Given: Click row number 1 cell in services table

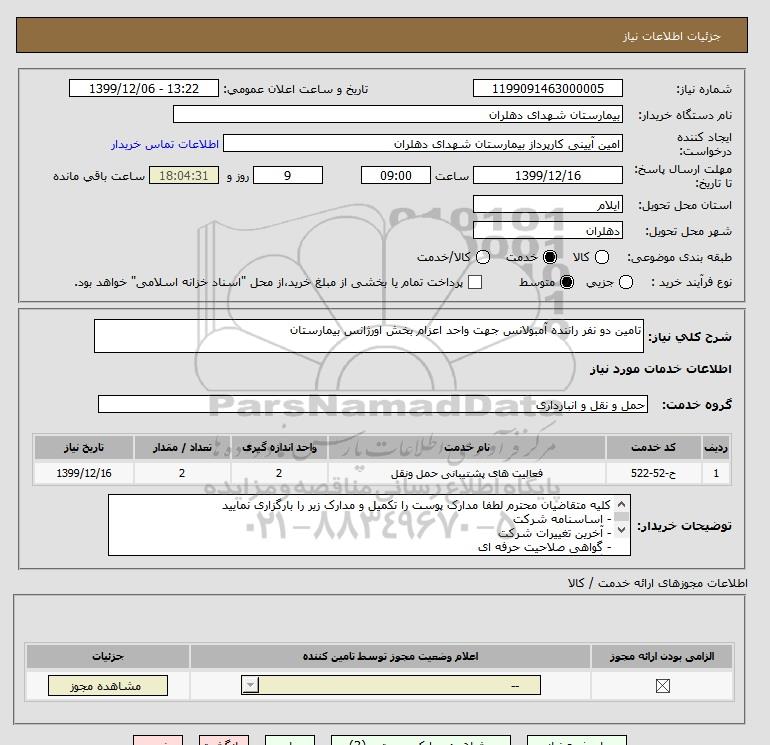Looking at the screenshot, I should pyautogui.click(x=716, y=473).
